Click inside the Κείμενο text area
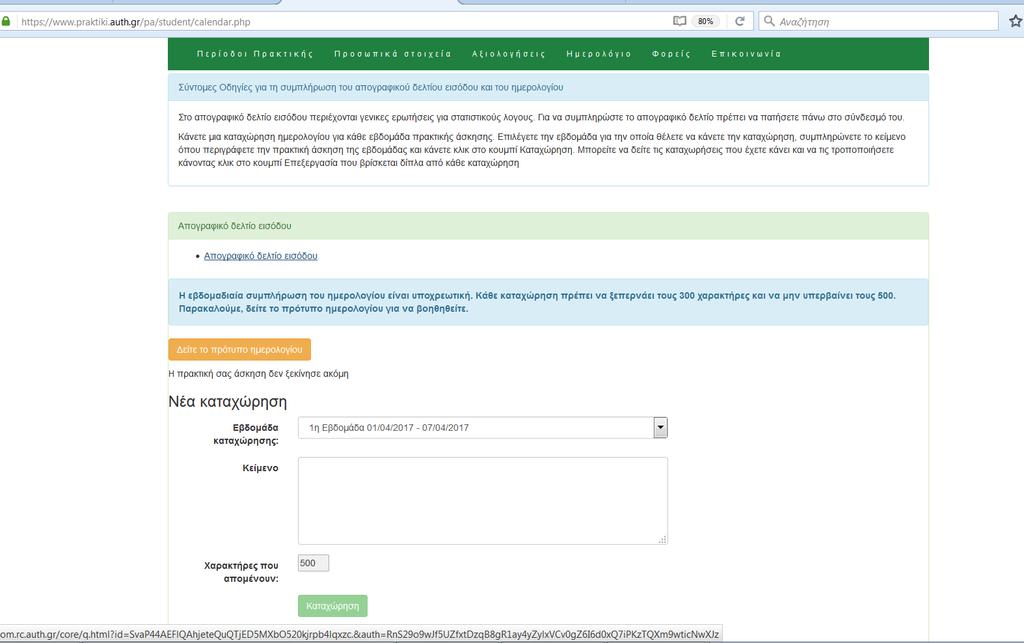The image size is (1024, 643). pyautogui.click(x=483, y=501)
